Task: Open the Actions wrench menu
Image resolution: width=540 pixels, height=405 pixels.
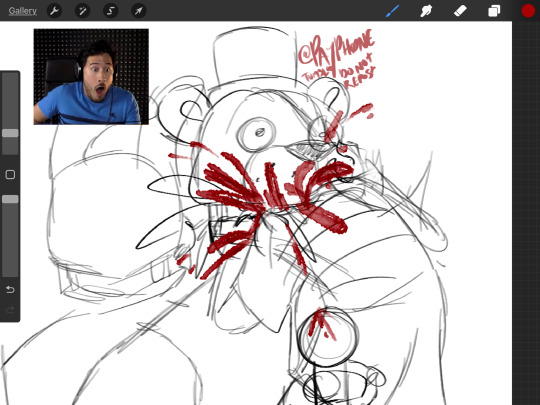Action: [54, 11]
